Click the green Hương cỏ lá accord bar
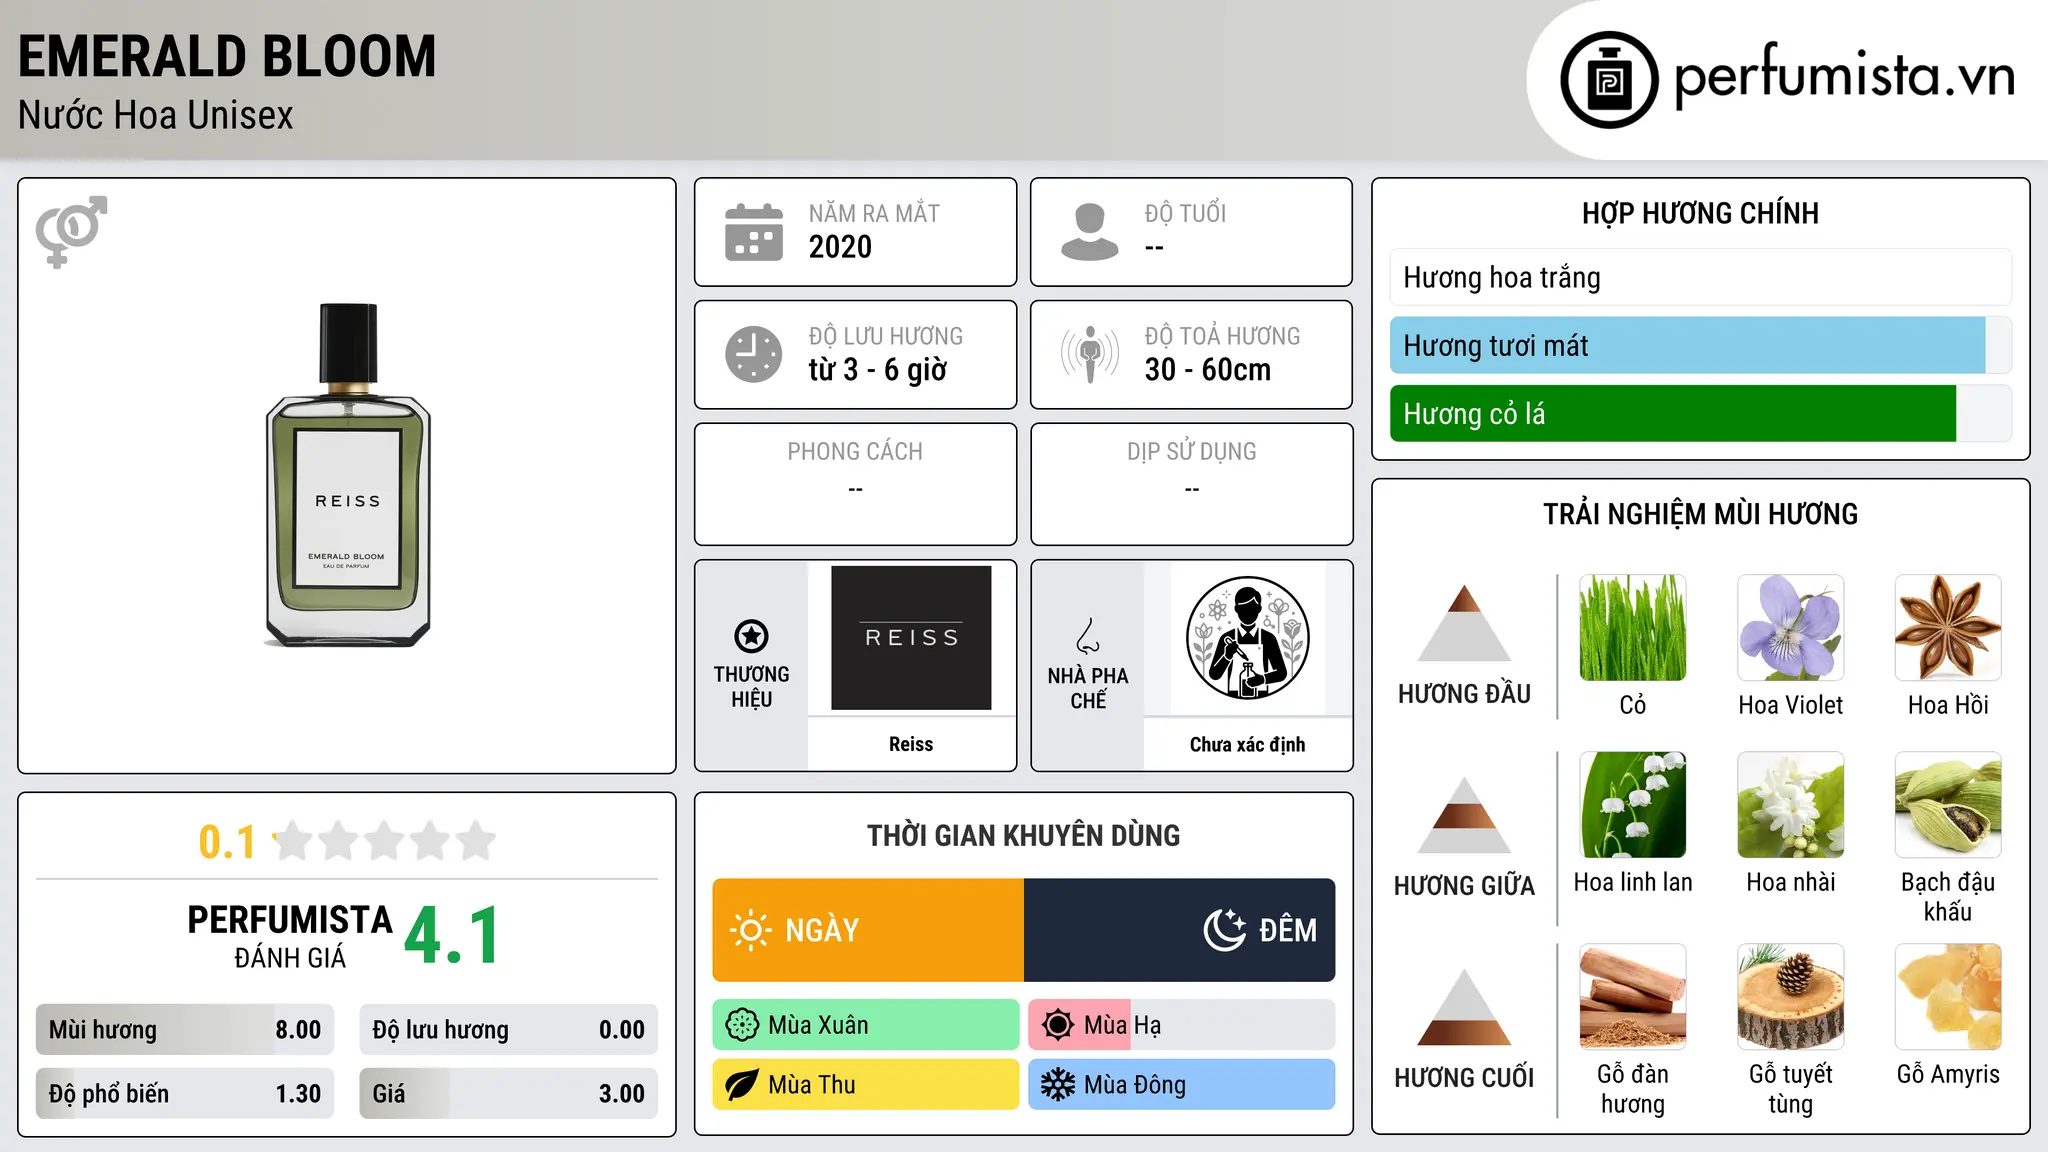Image resolution: width=2048 pixels, height=1152 pixels. tap(1701, 413)
